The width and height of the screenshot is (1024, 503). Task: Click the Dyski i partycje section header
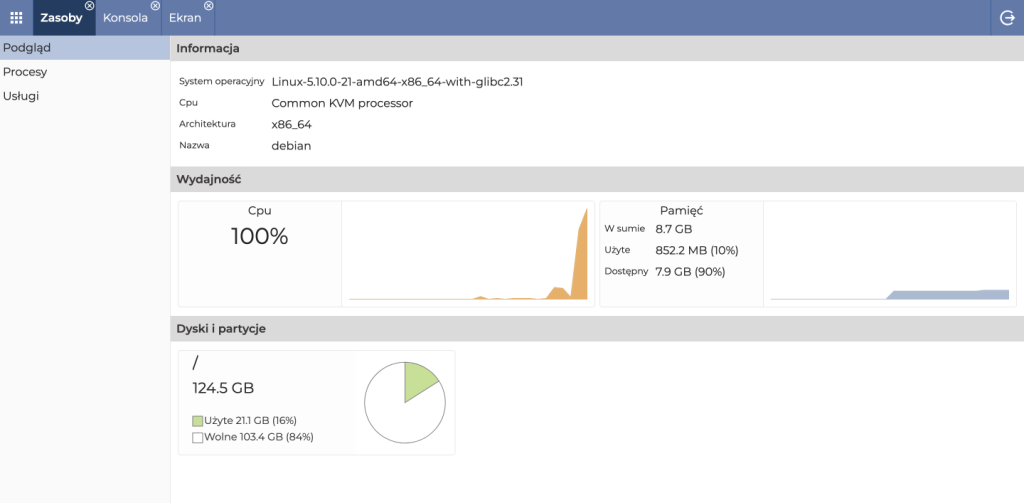(221, 328)
